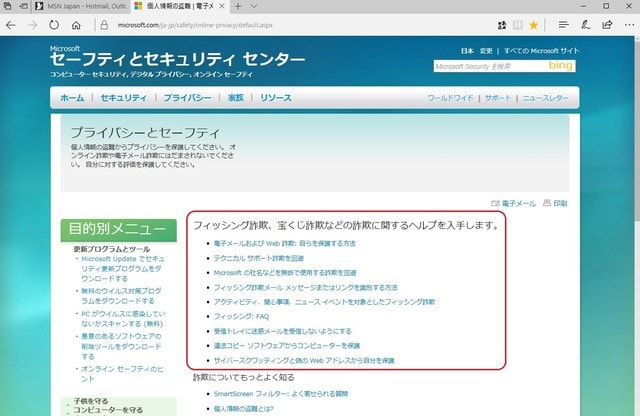This screenshot has width=640, height=416.
Task: Open テクニカル サポート詐欺を回避 link
Action: [259, 258]
